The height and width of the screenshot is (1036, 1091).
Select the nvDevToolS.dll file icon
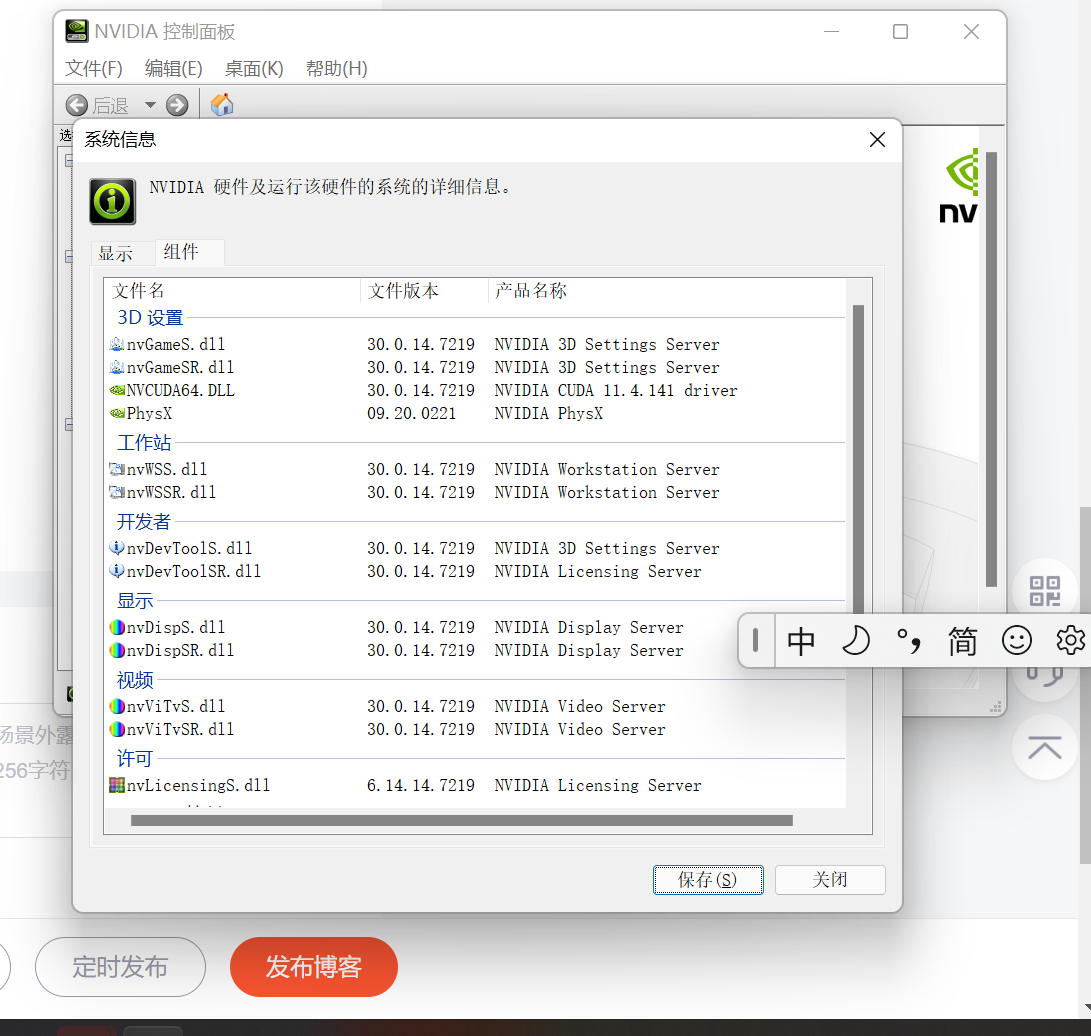[x=117, y=548]
